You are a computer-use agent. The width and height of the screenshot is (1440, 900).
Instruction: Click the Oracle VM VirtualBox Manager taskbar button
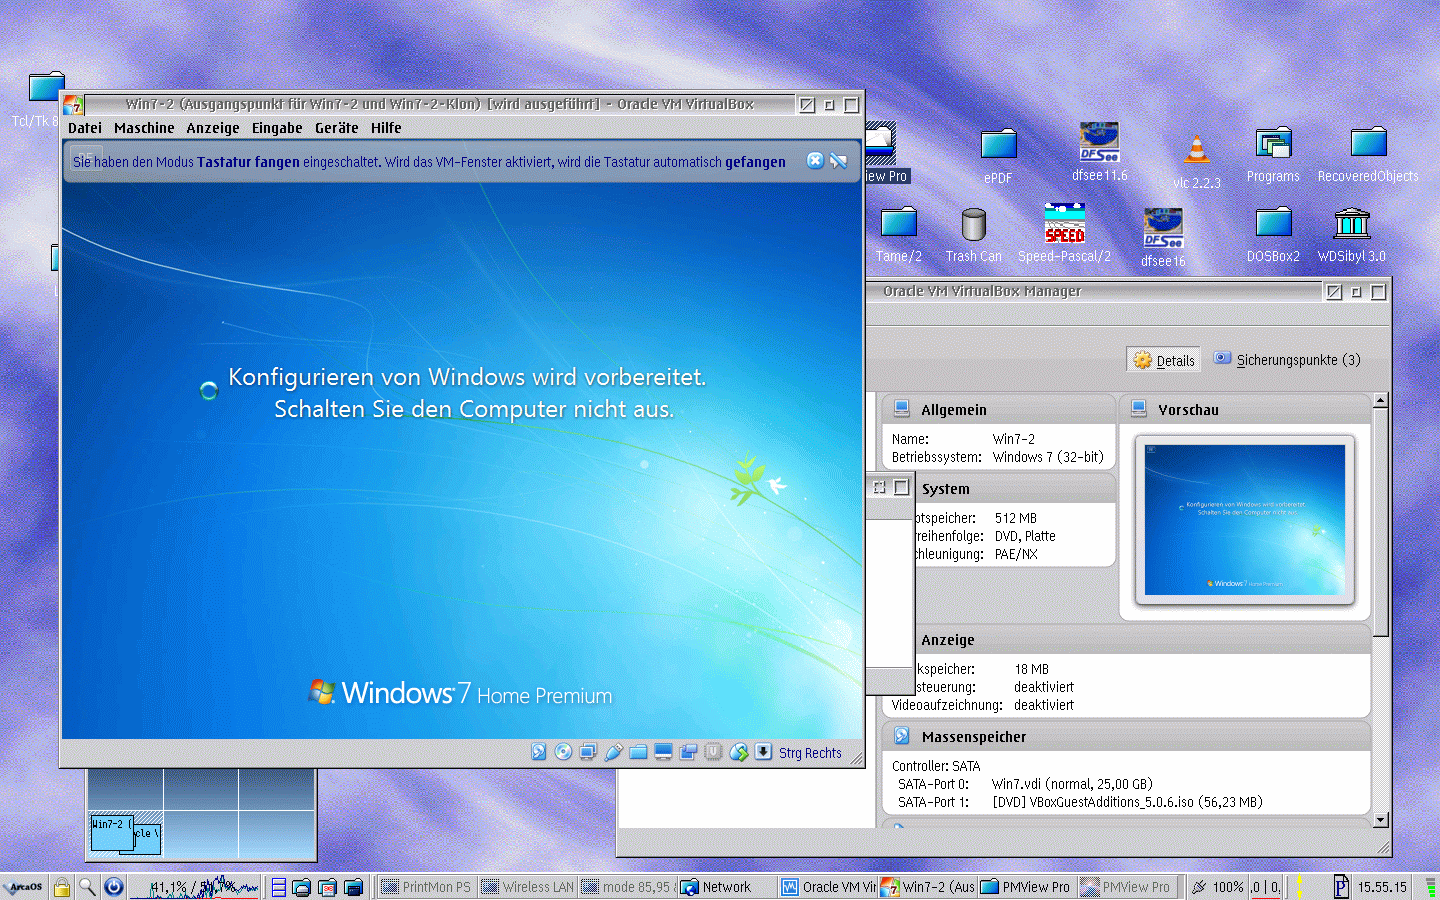pos(827,887)
